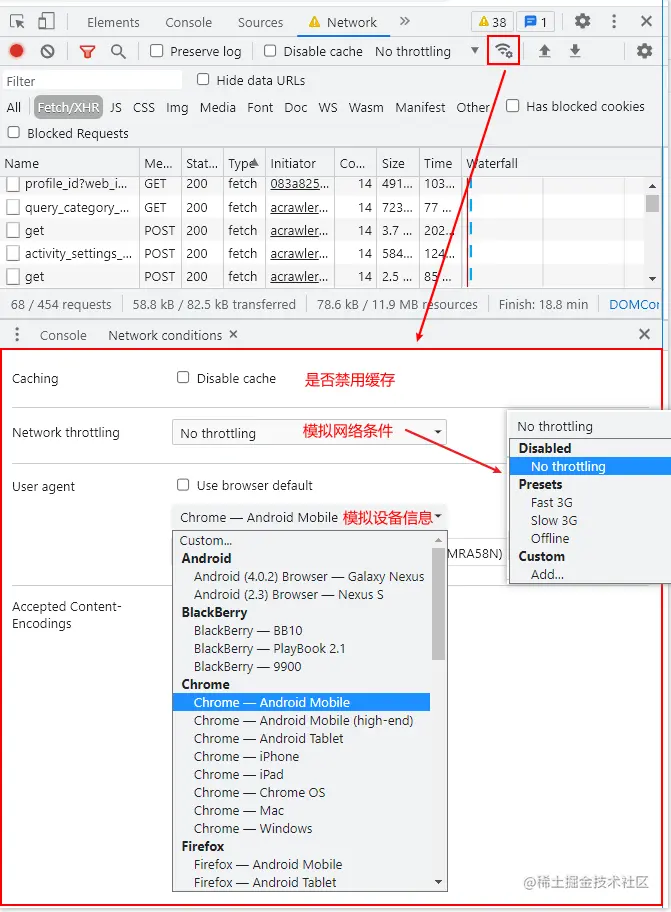Open the drawer three-dot menu beside Console

pyautogui.click(x=17, y=334)
